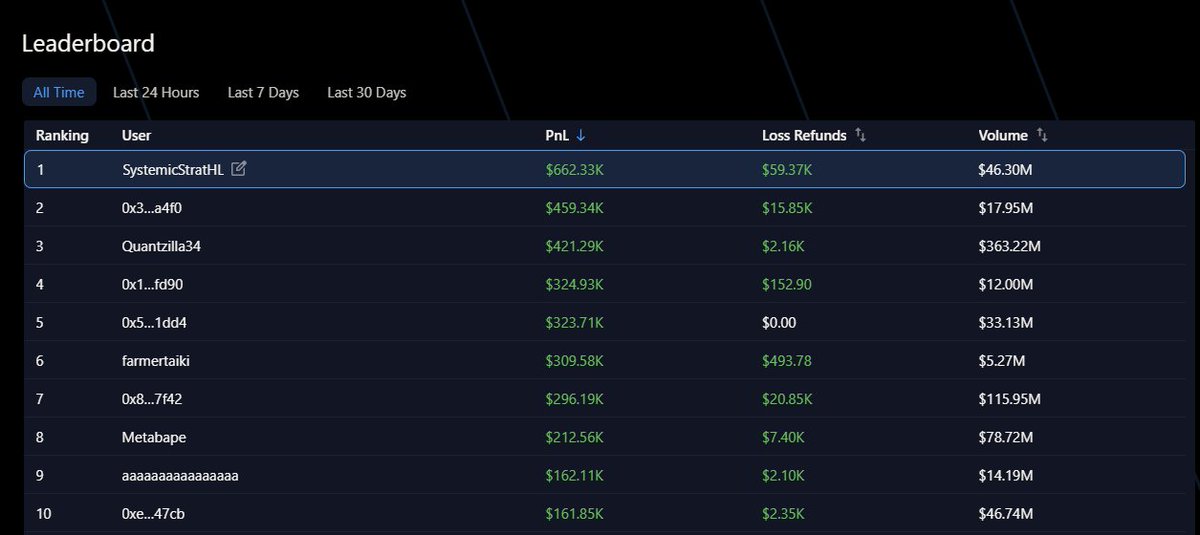This screenshot has width=1200, height=535.
Task: Open user farmertaiki
Action: [156, 361]
